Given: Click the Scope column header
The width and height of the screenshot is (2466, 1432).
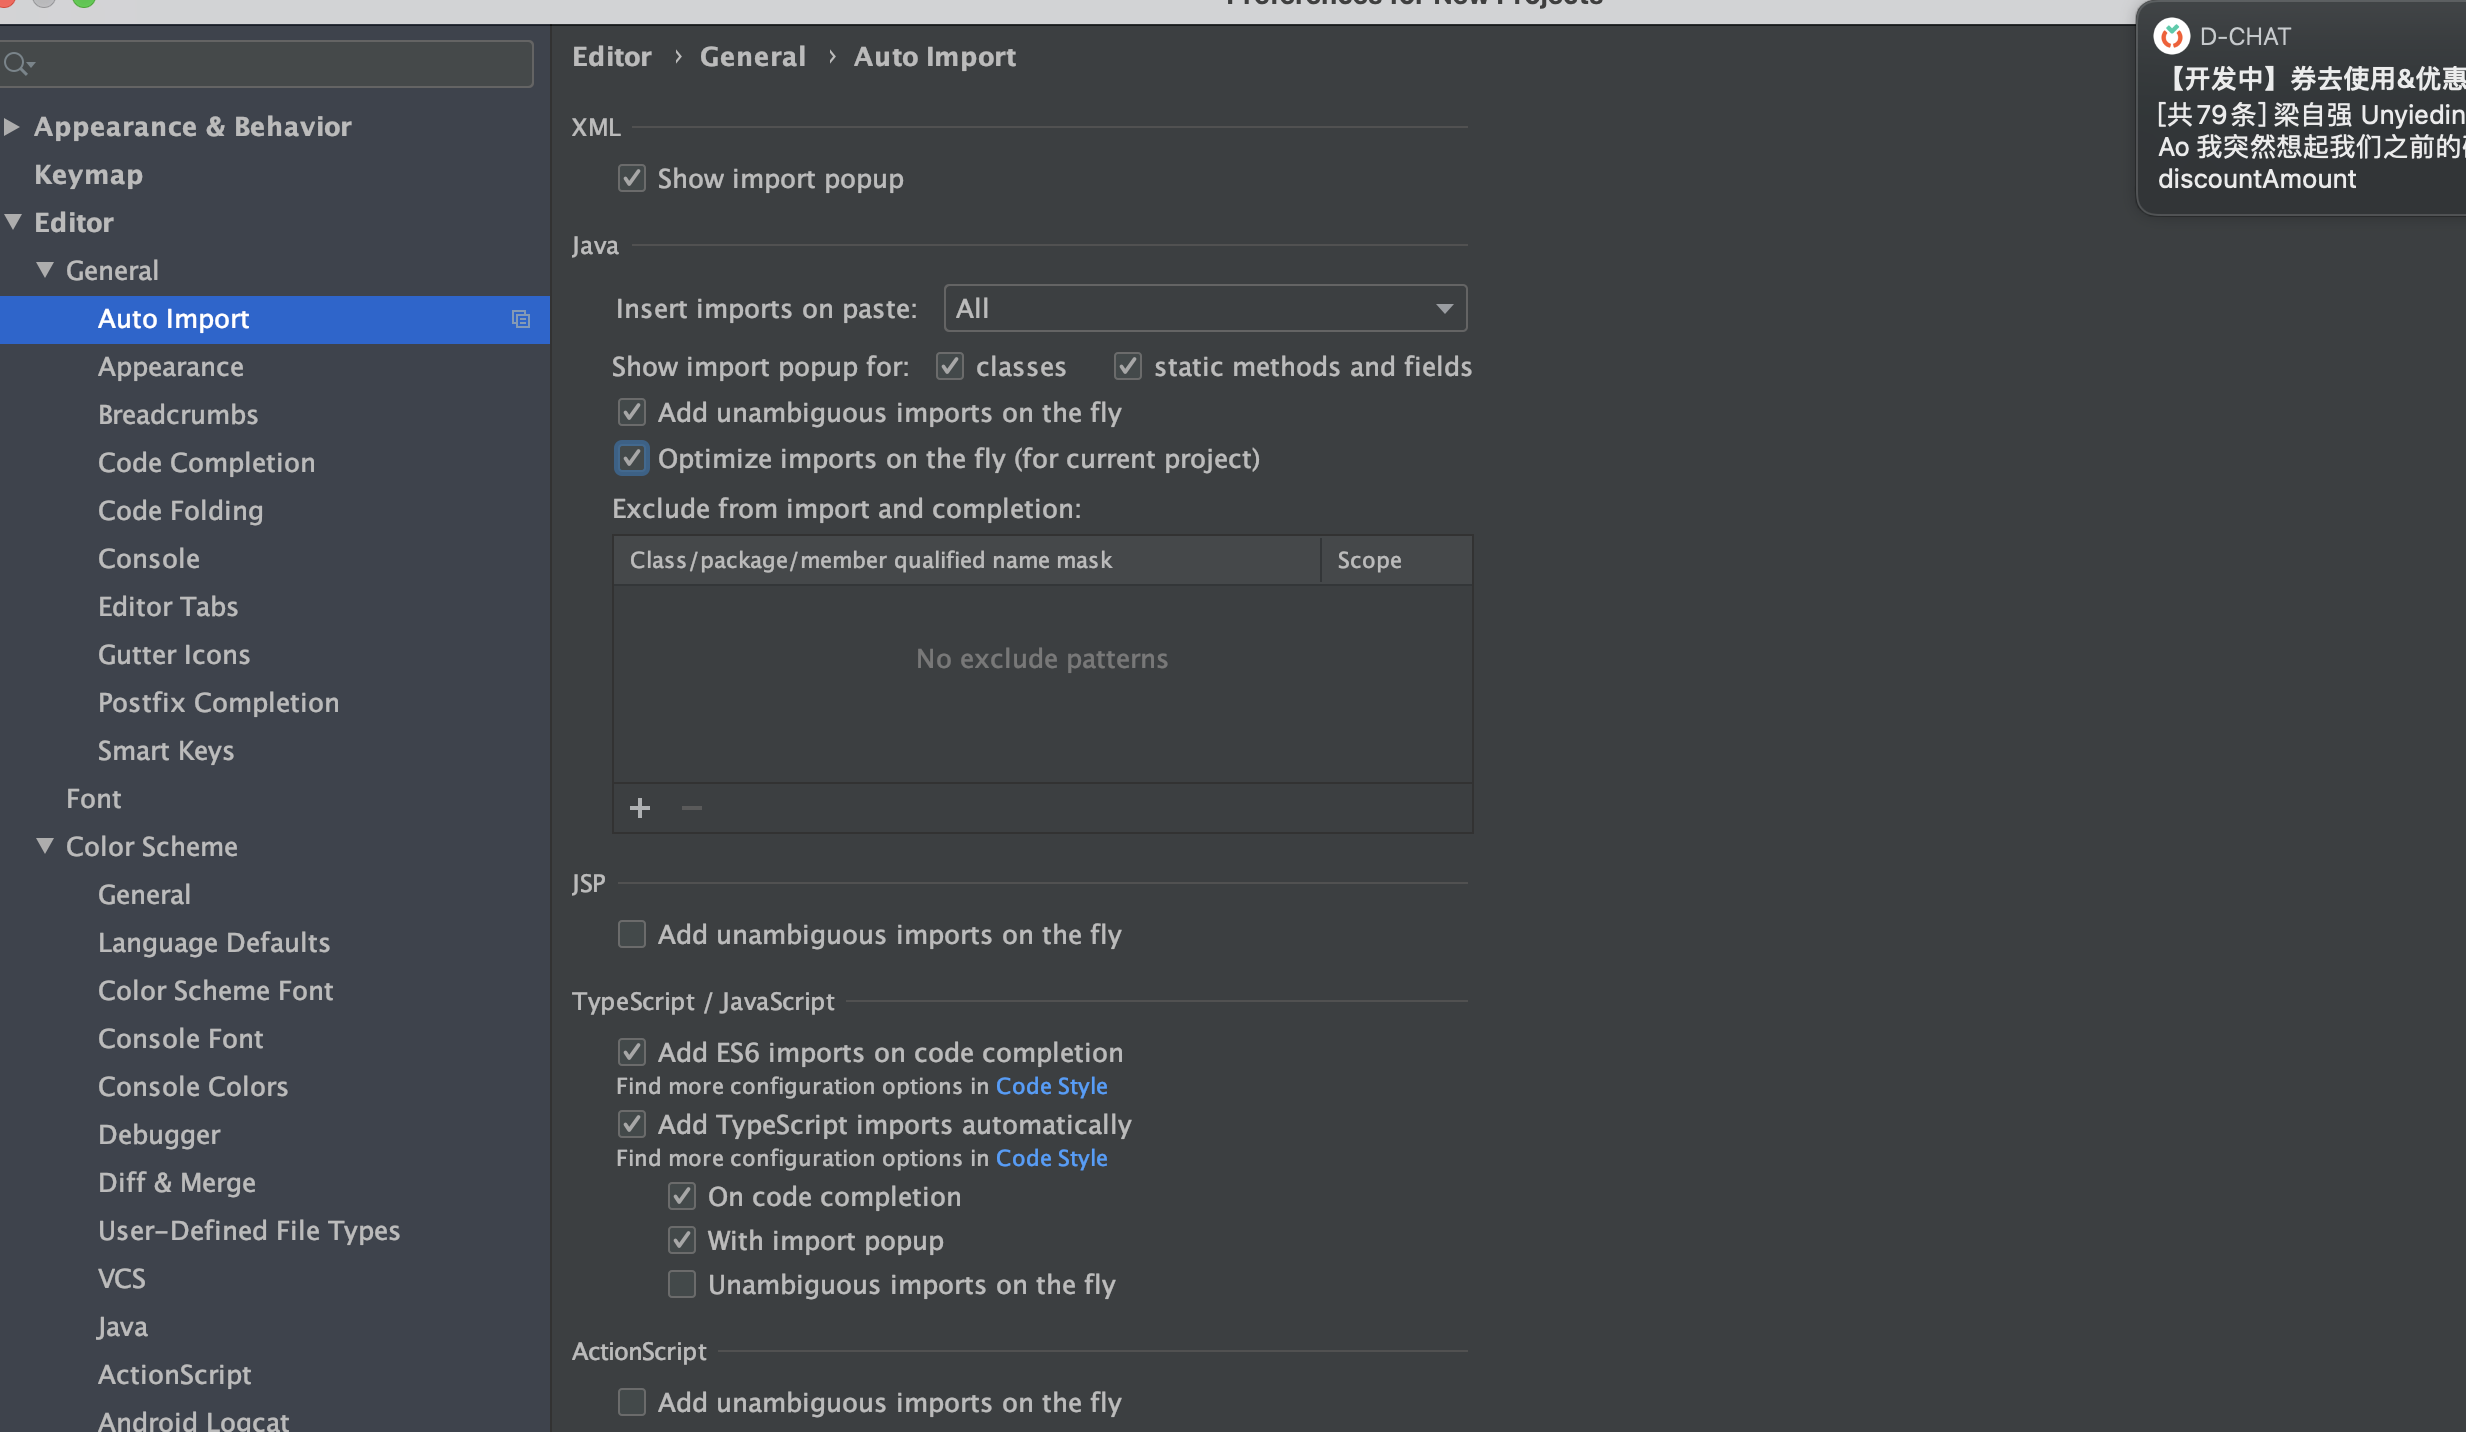Looking at the screenshot, I should 1369,560.
